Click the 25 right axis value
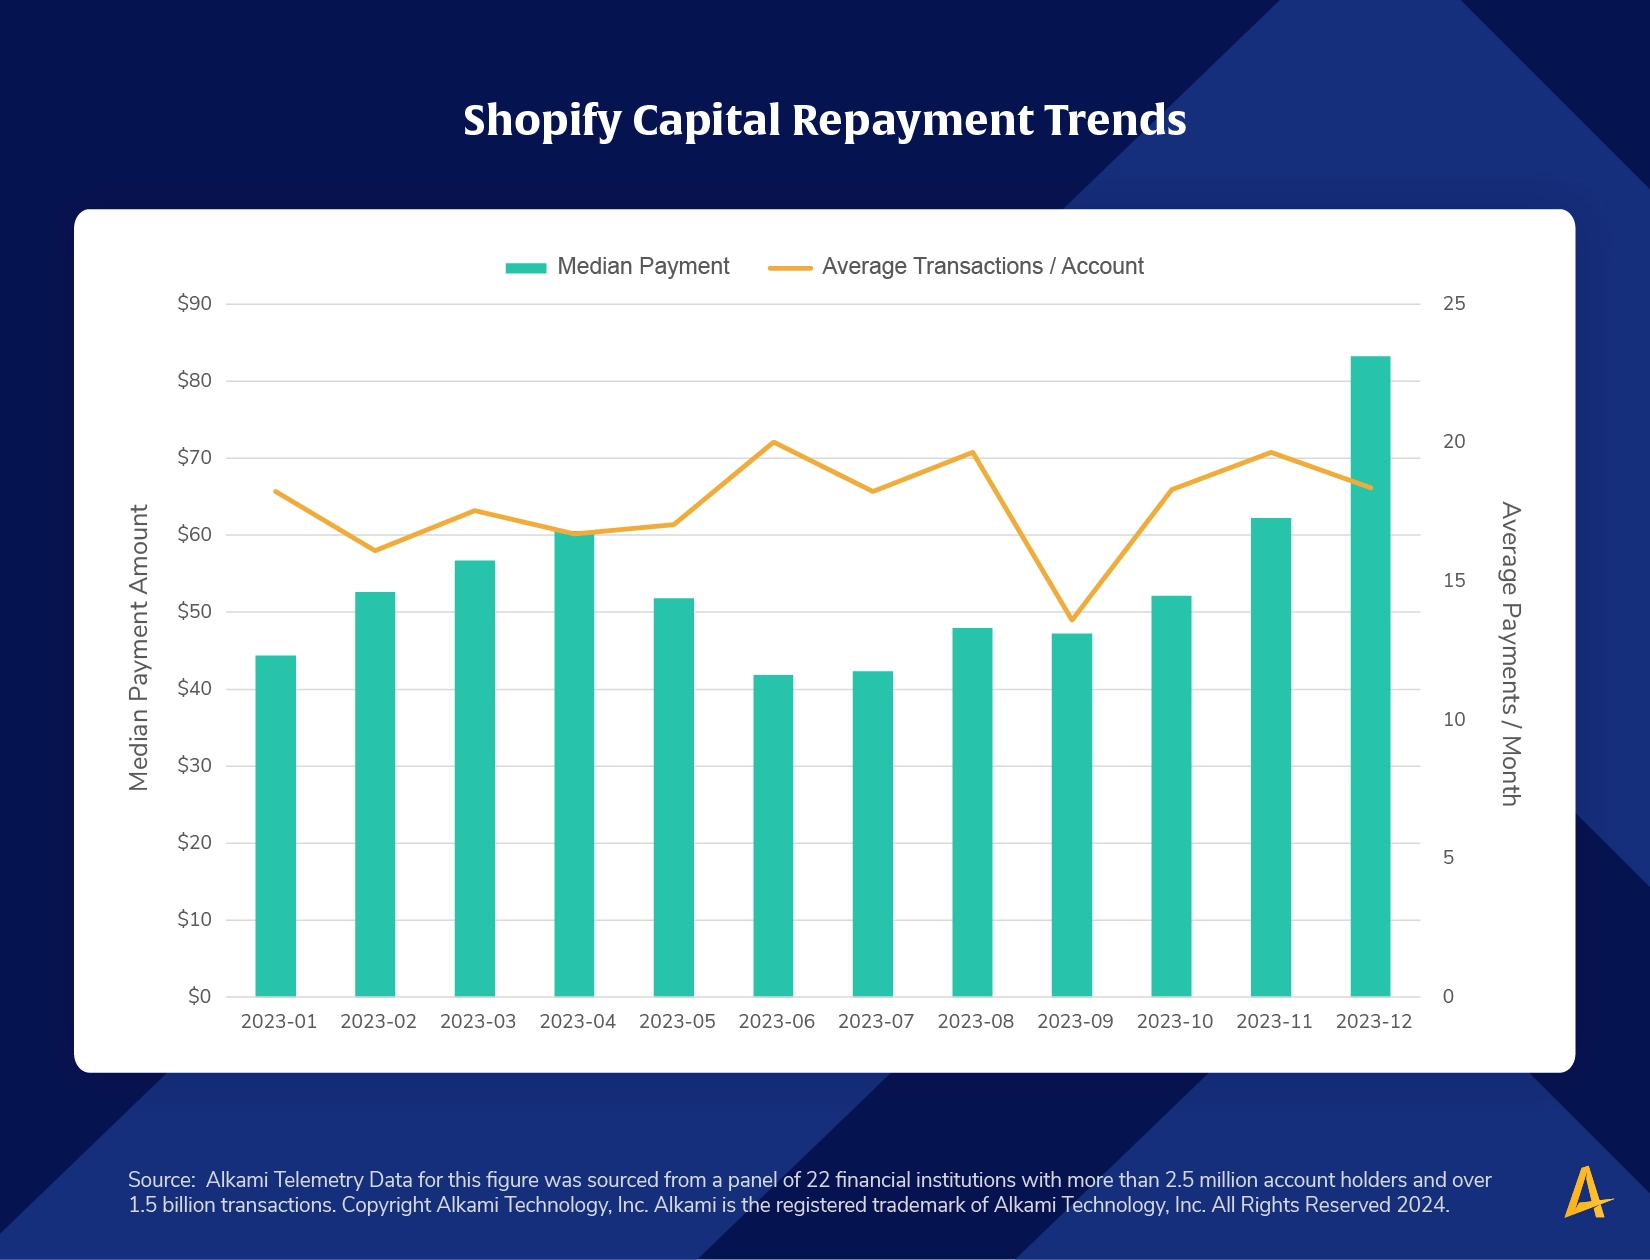The height and width of the screenshot is (1260, 1650). pos(1454,303)
